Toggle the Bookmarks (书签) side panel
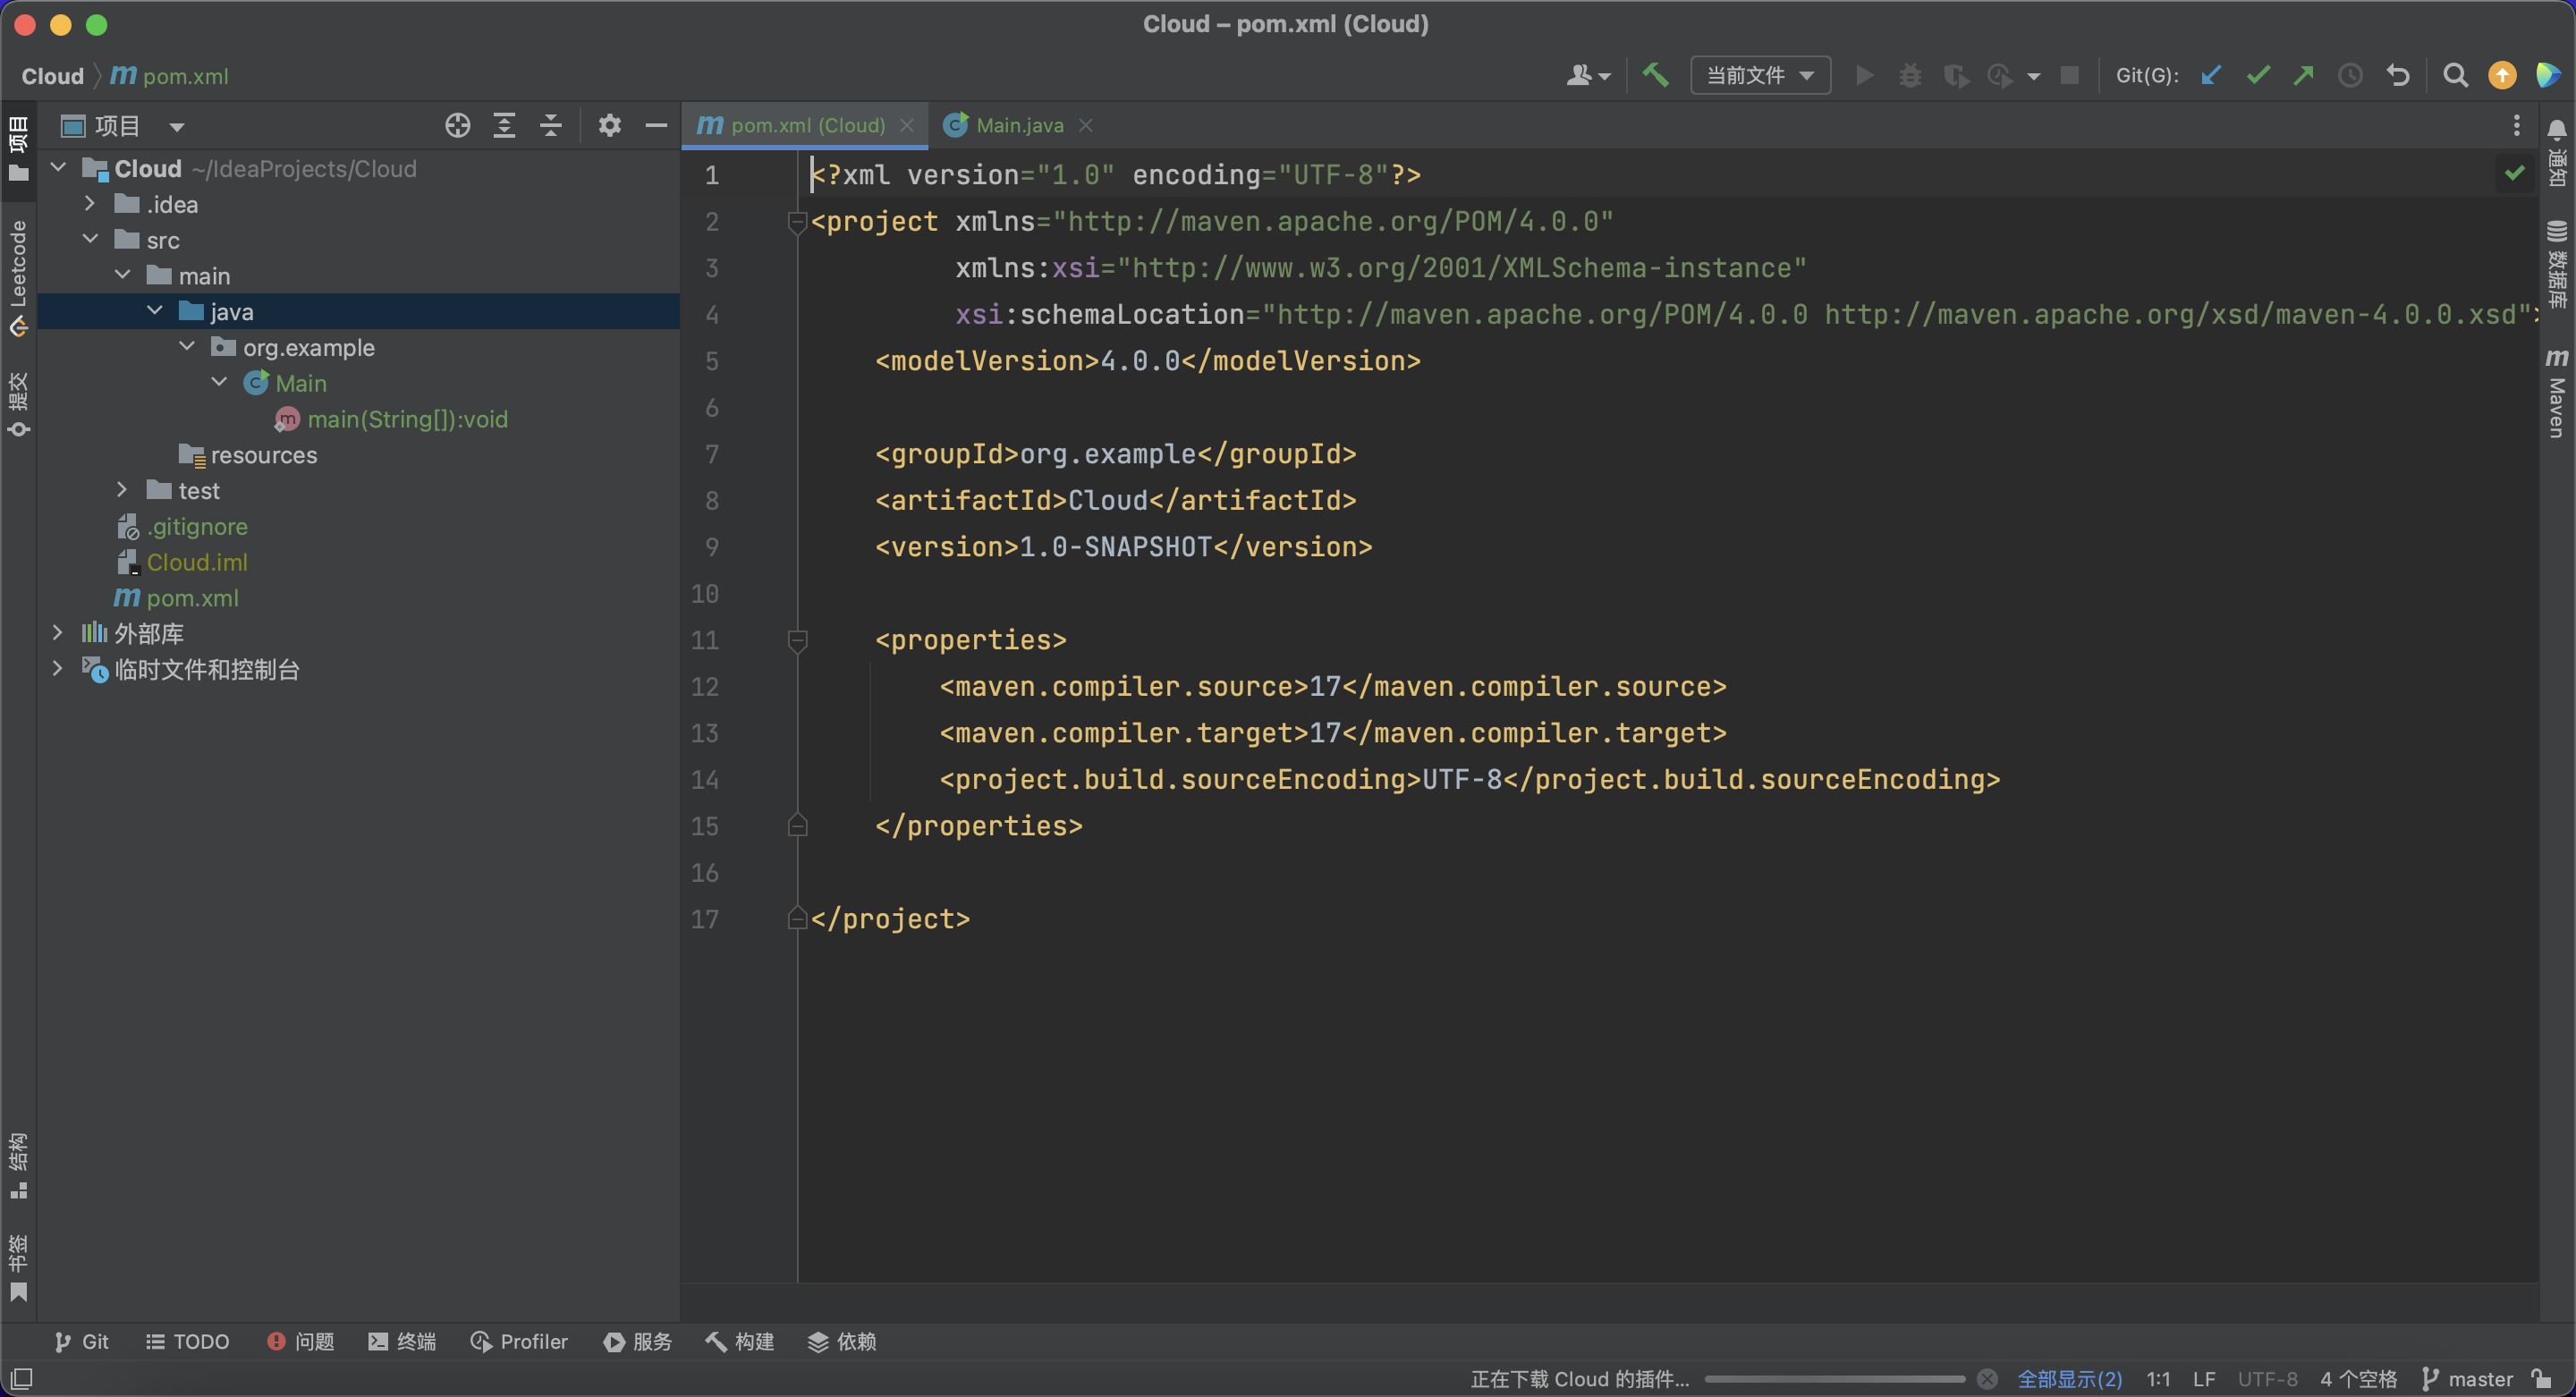Viewport: 2576px width, 1397px height. point(18,1267)
